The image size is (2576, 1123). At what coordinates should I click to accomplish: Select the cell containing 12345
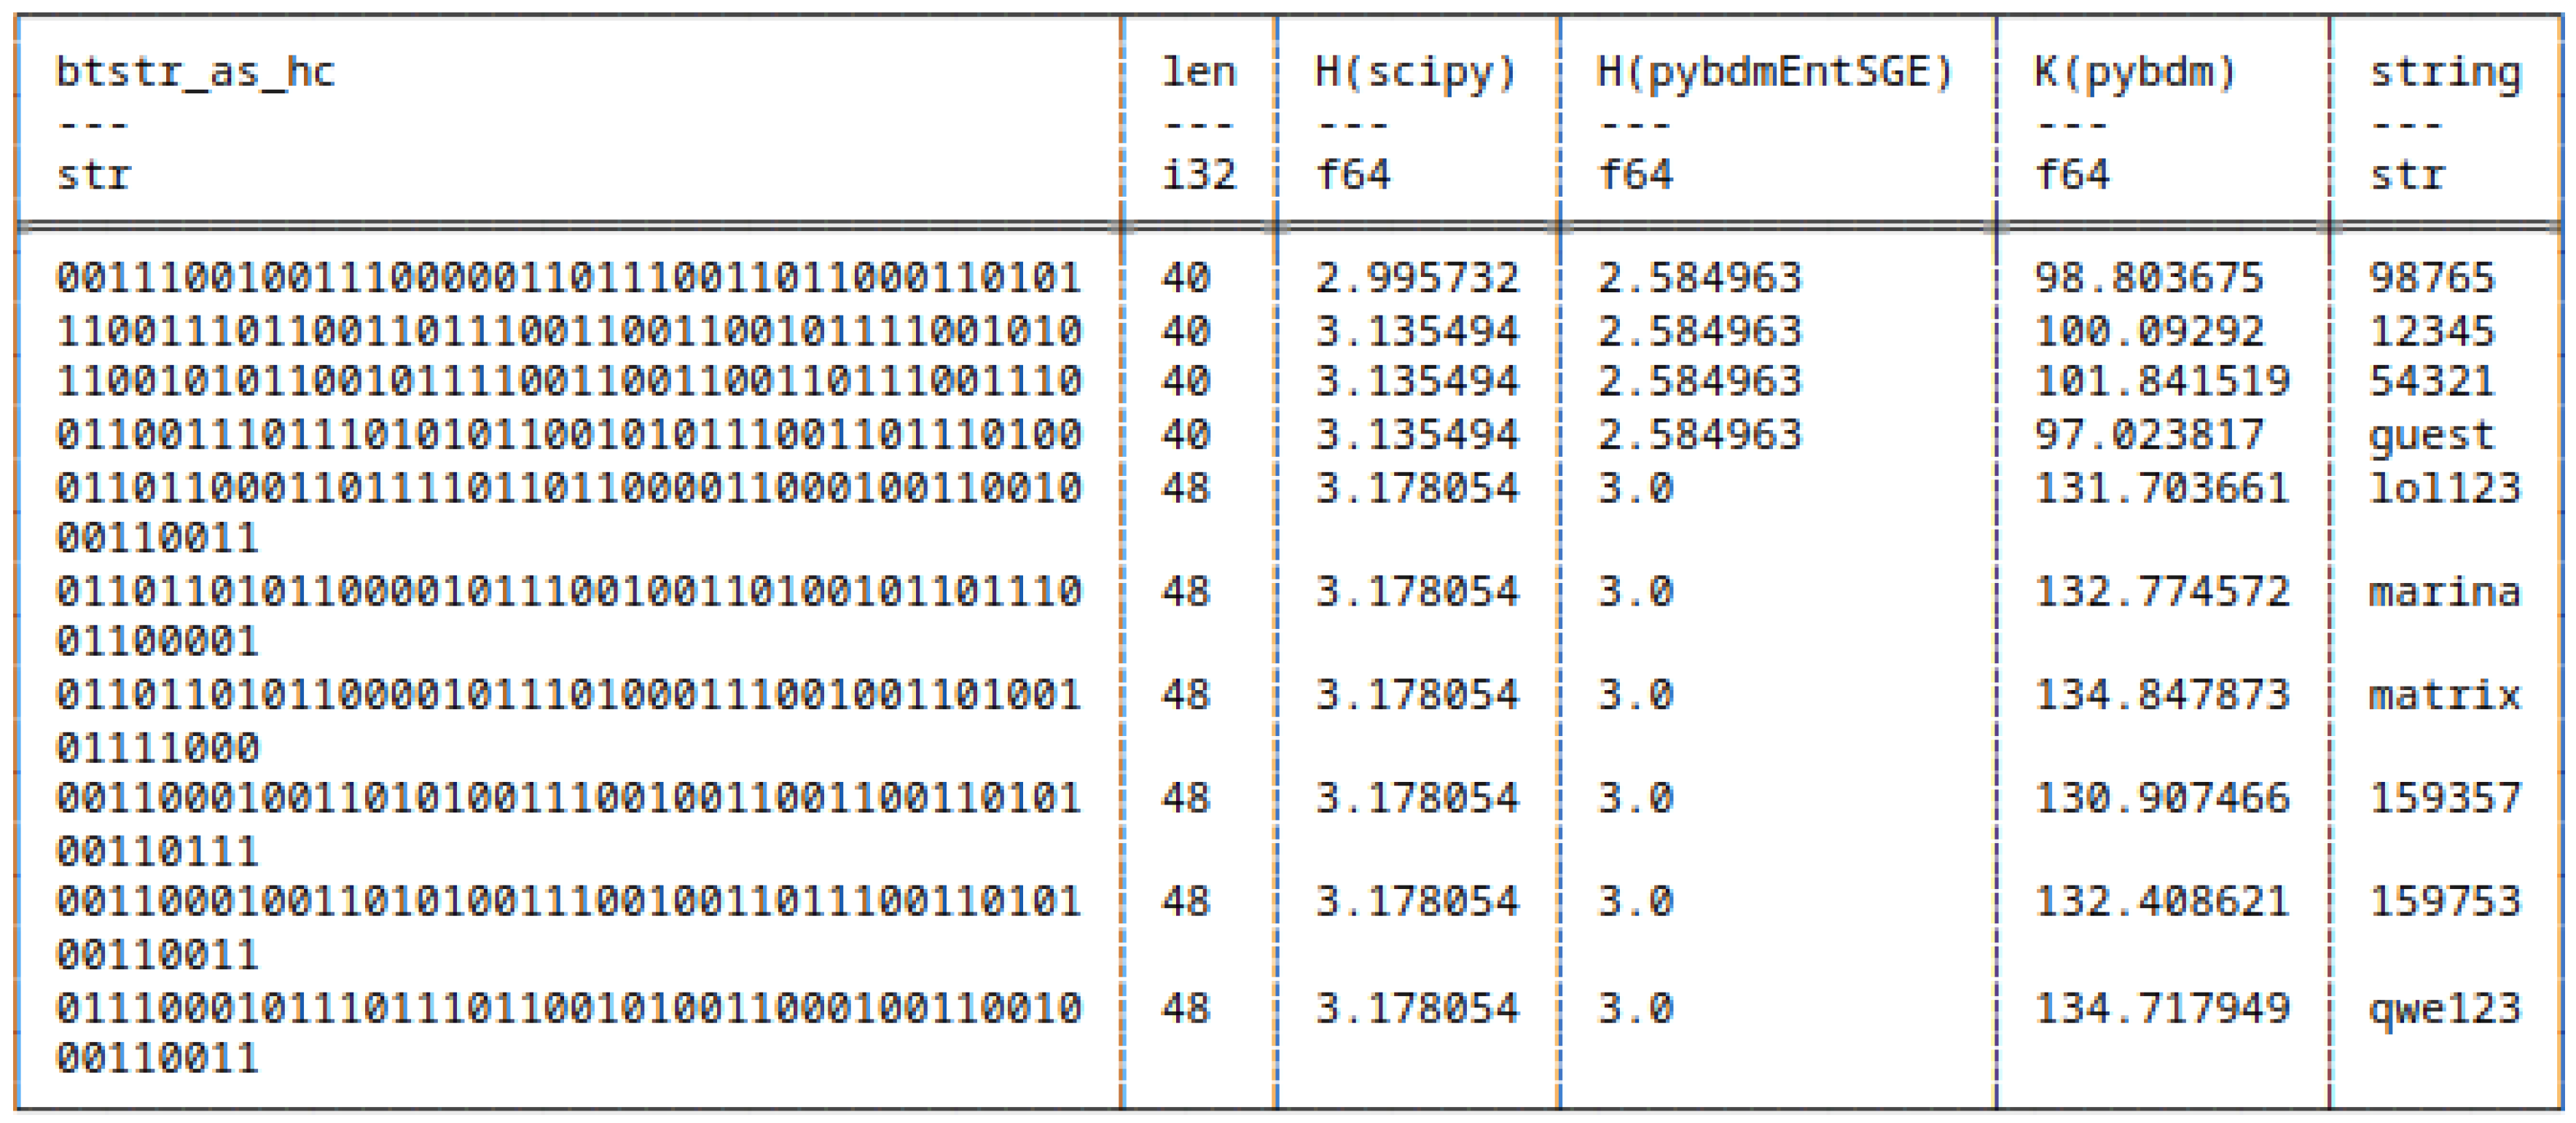2431,330
